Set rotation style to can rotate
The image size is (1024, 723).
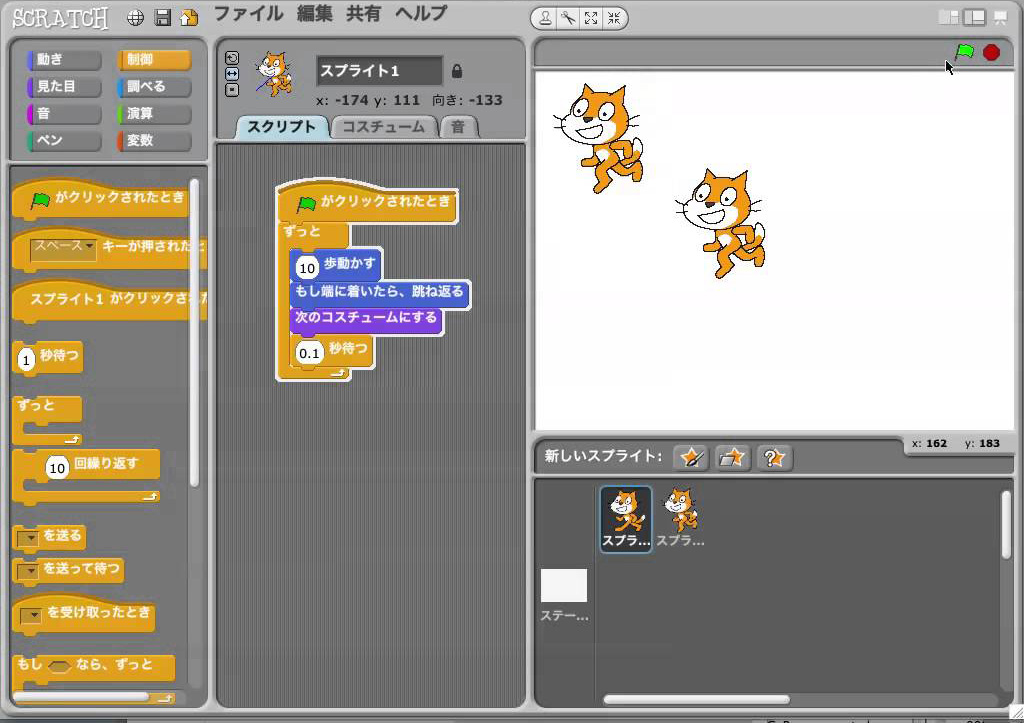[232, 57]
